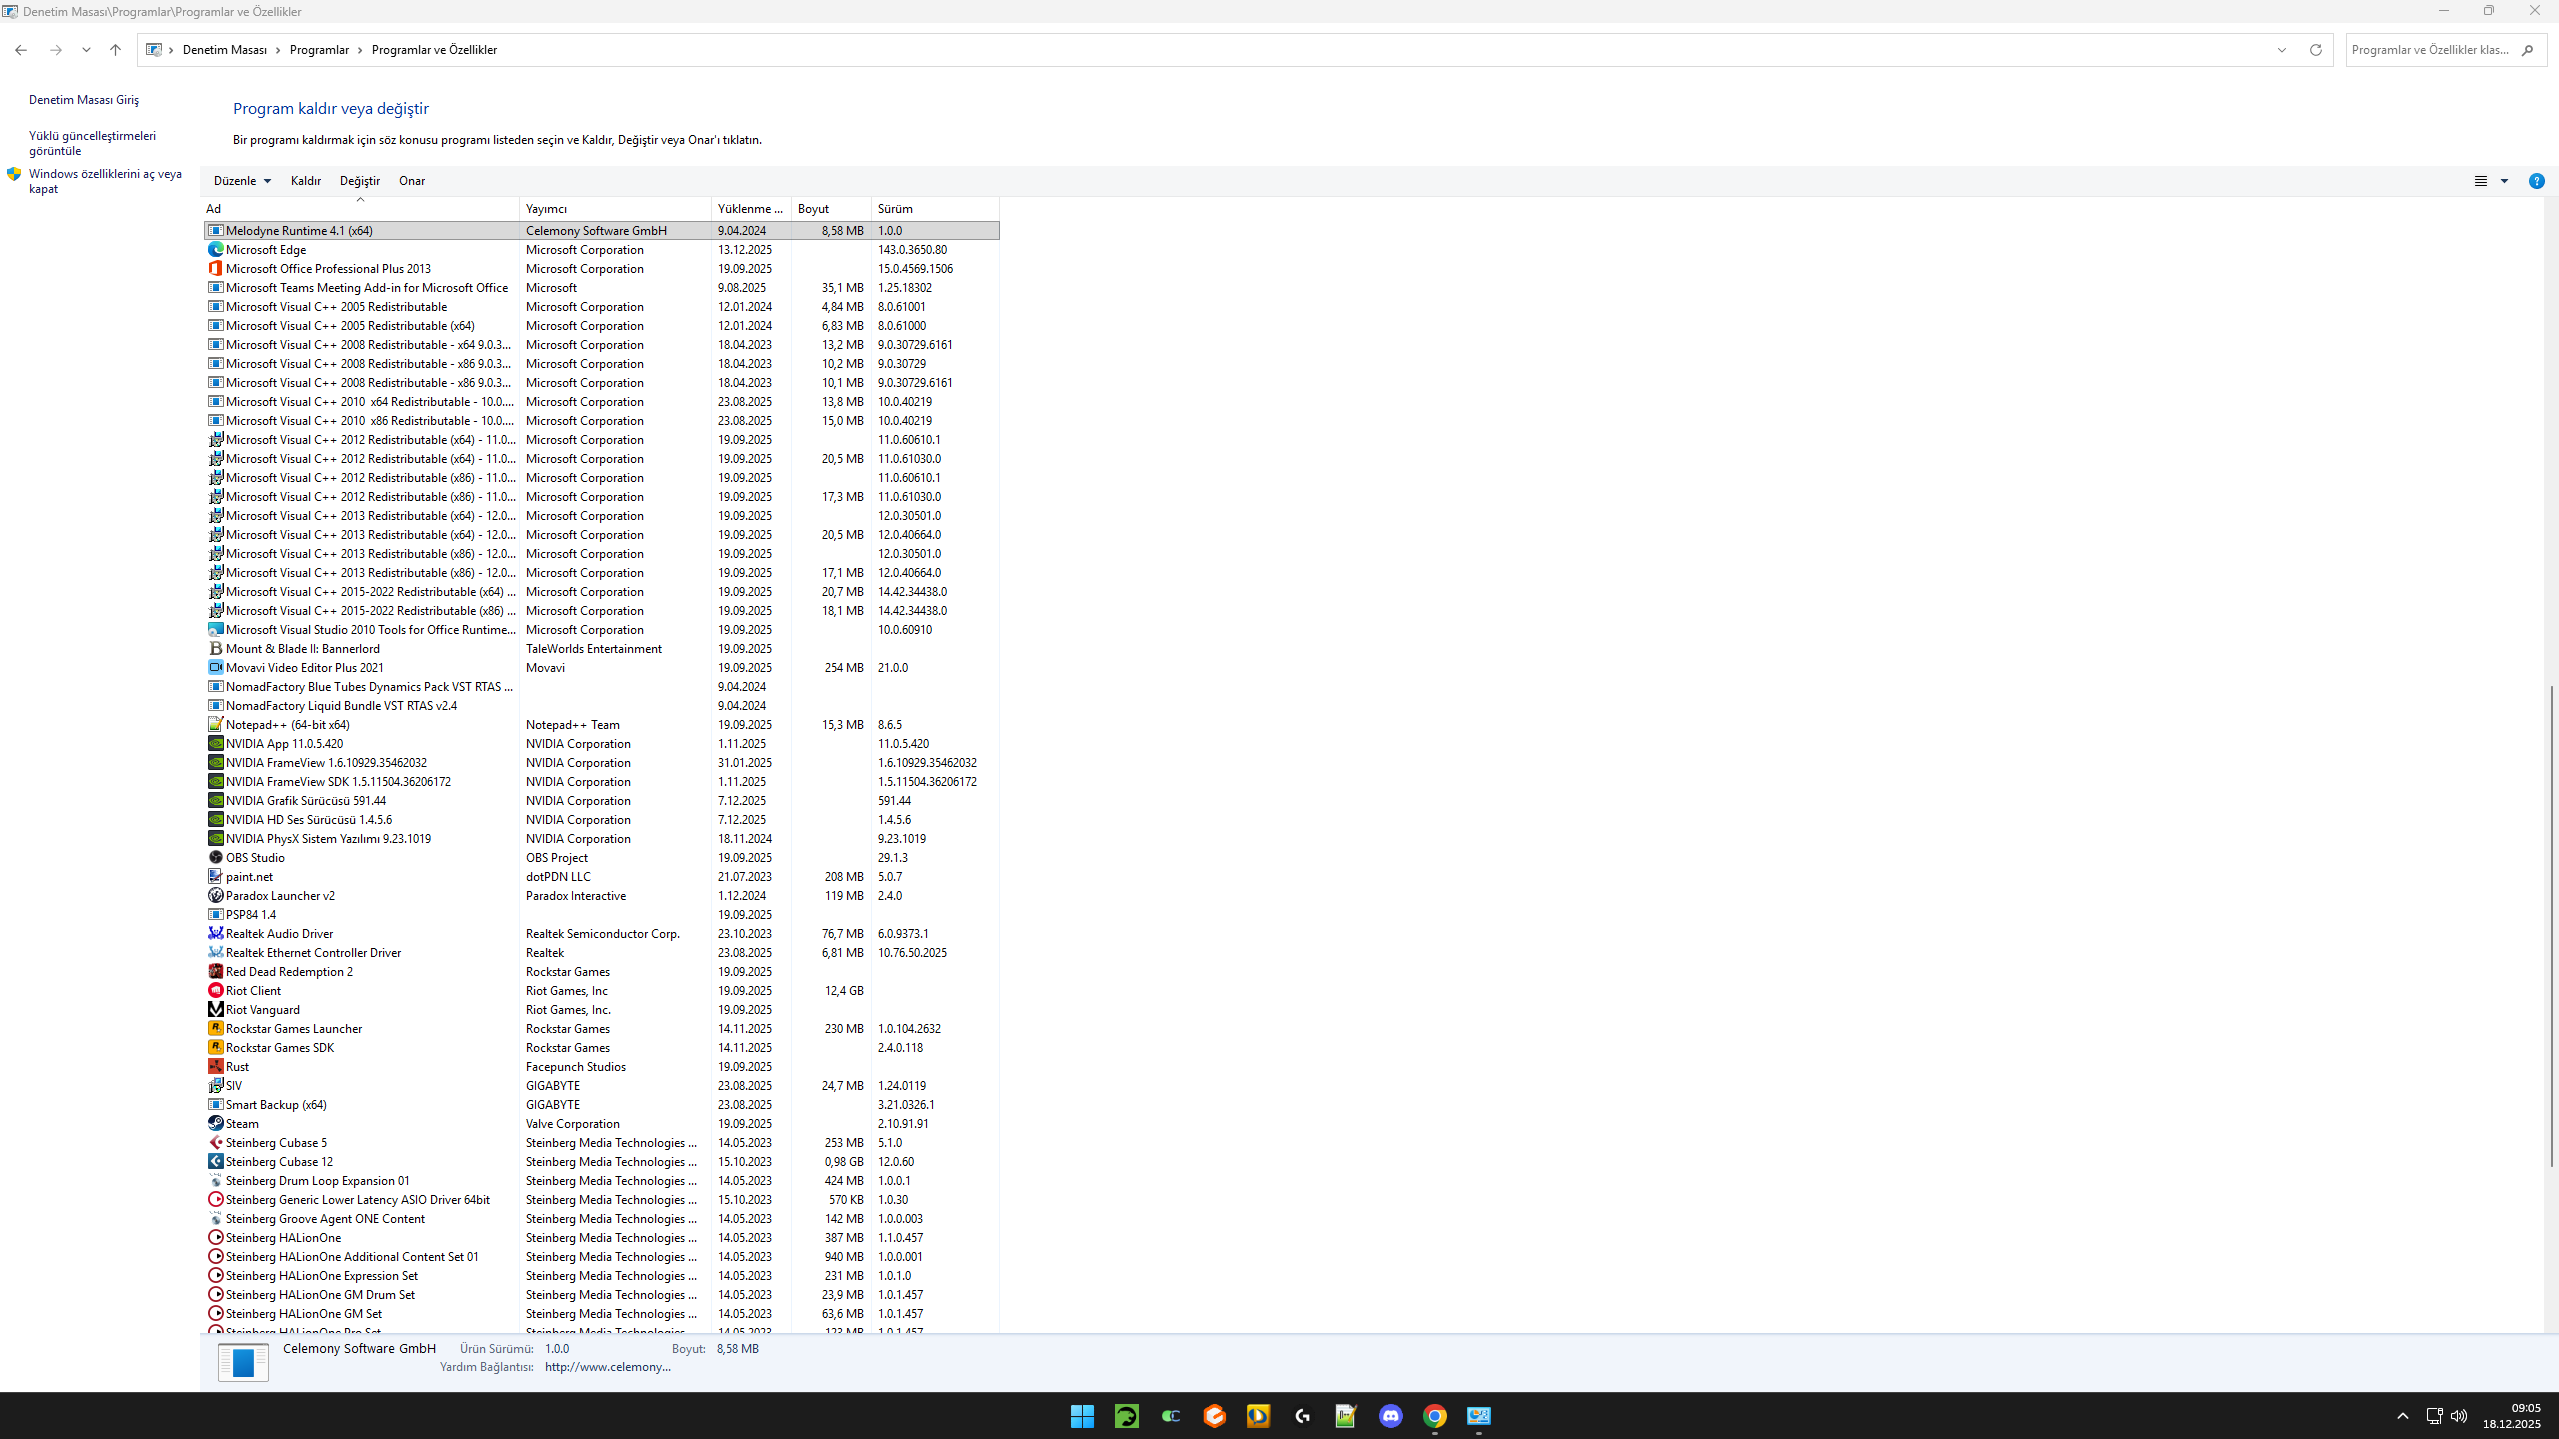Expand the chevron after Programlar breadcrumb
Viewport: 2559px width, 1439px height.
[x=360, y=50]
